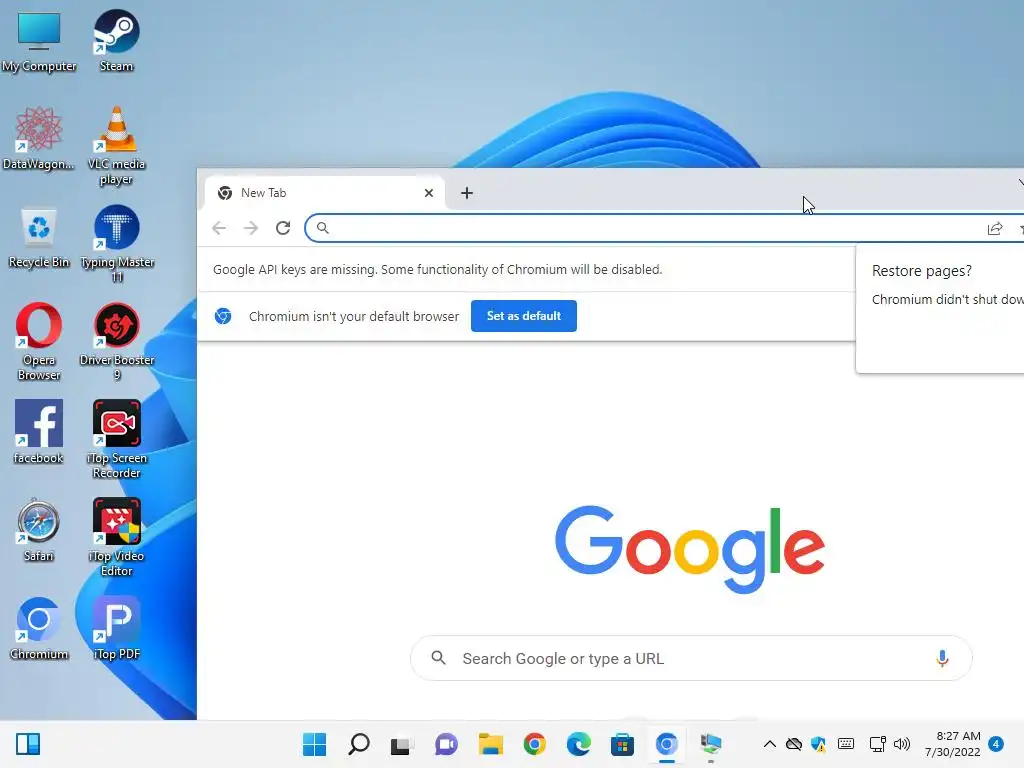Switch to the New Tab tab
Viewport: 1024px width, 768px height.
(325, 193)
